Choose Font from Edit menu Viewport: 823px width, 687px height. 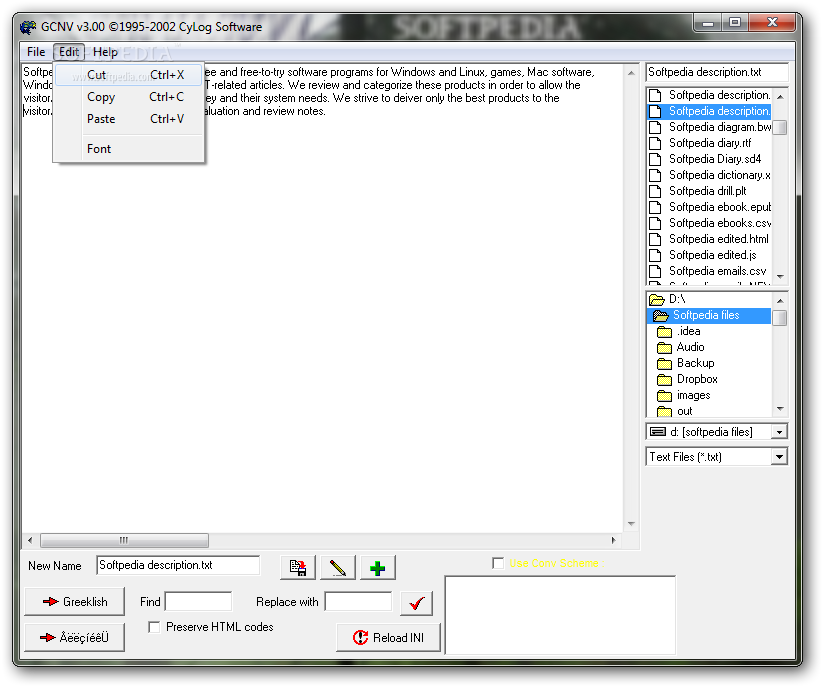[129, 149]
